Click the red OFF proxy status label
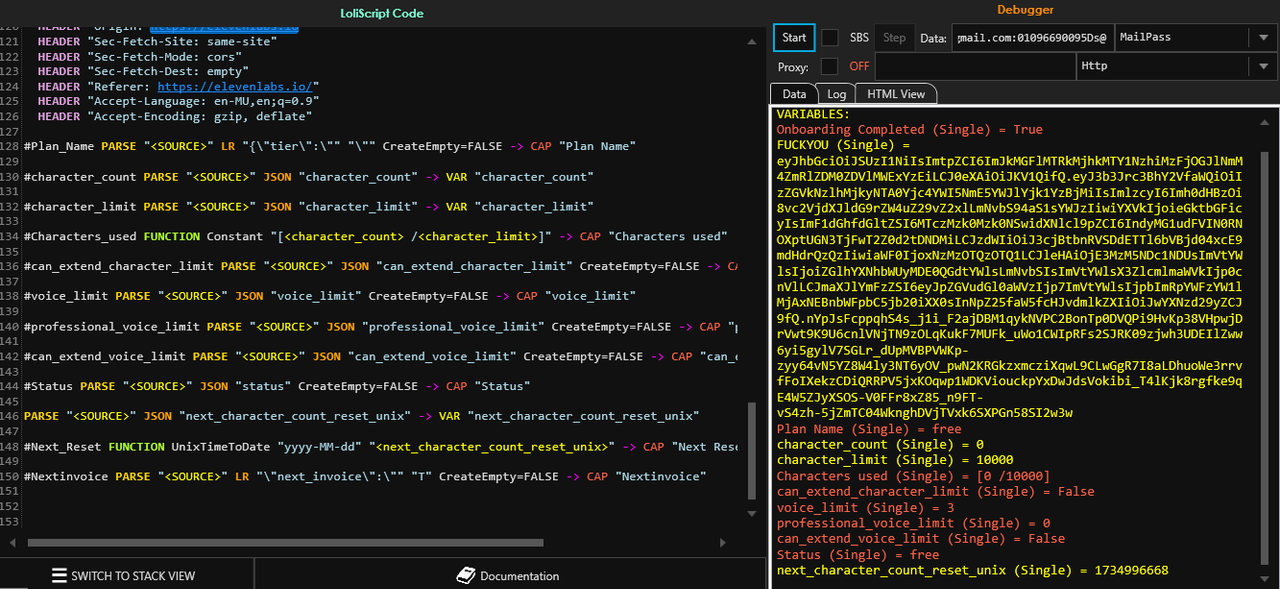The height and width of the screenshot is (589, 1280). [x=860, y=66]
